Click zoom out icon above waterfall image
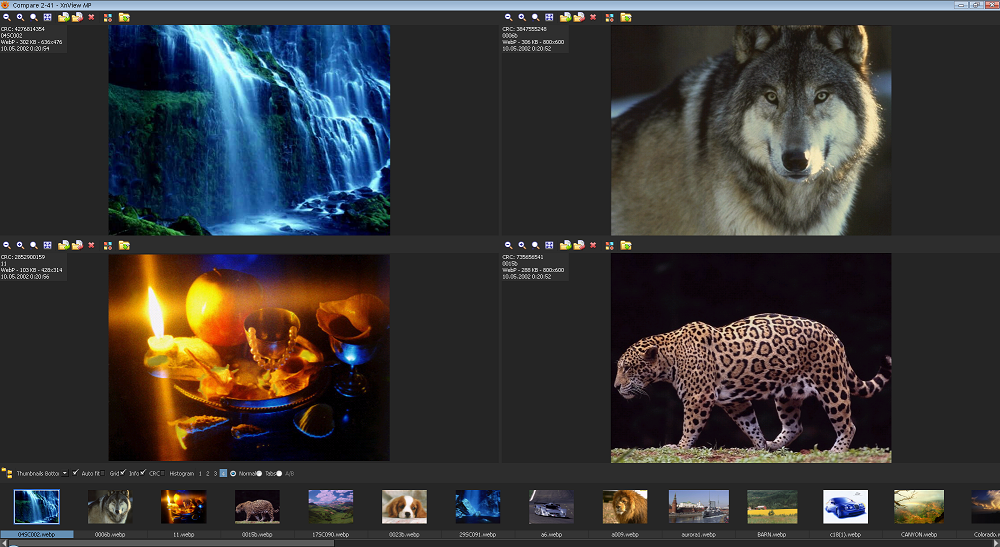The height and width of the screenshot is (547, 1000). tap(7, 17)
